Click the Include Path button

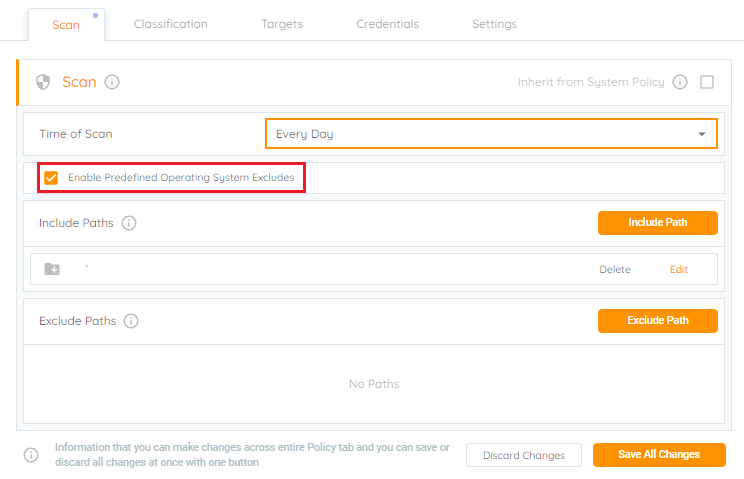658,223
